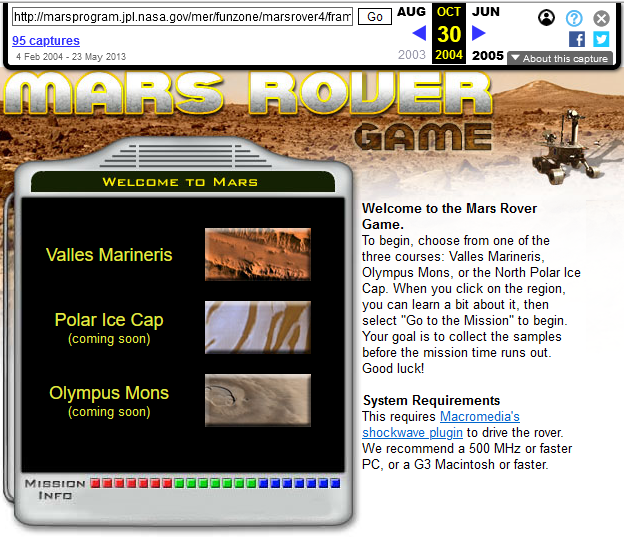
Task: Share this capture on Facebook
Action: pos(577,39)
